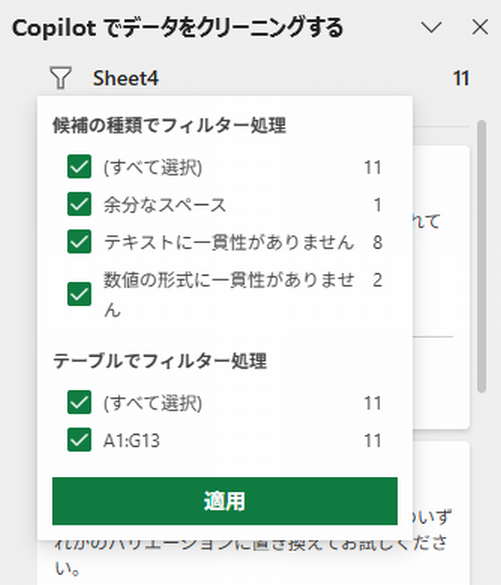Image resolution: width=501 pixels, height=585 pixels.
Task: Click the Copilot でデータをクリーニングする pane title
Action: coord(178,28)
